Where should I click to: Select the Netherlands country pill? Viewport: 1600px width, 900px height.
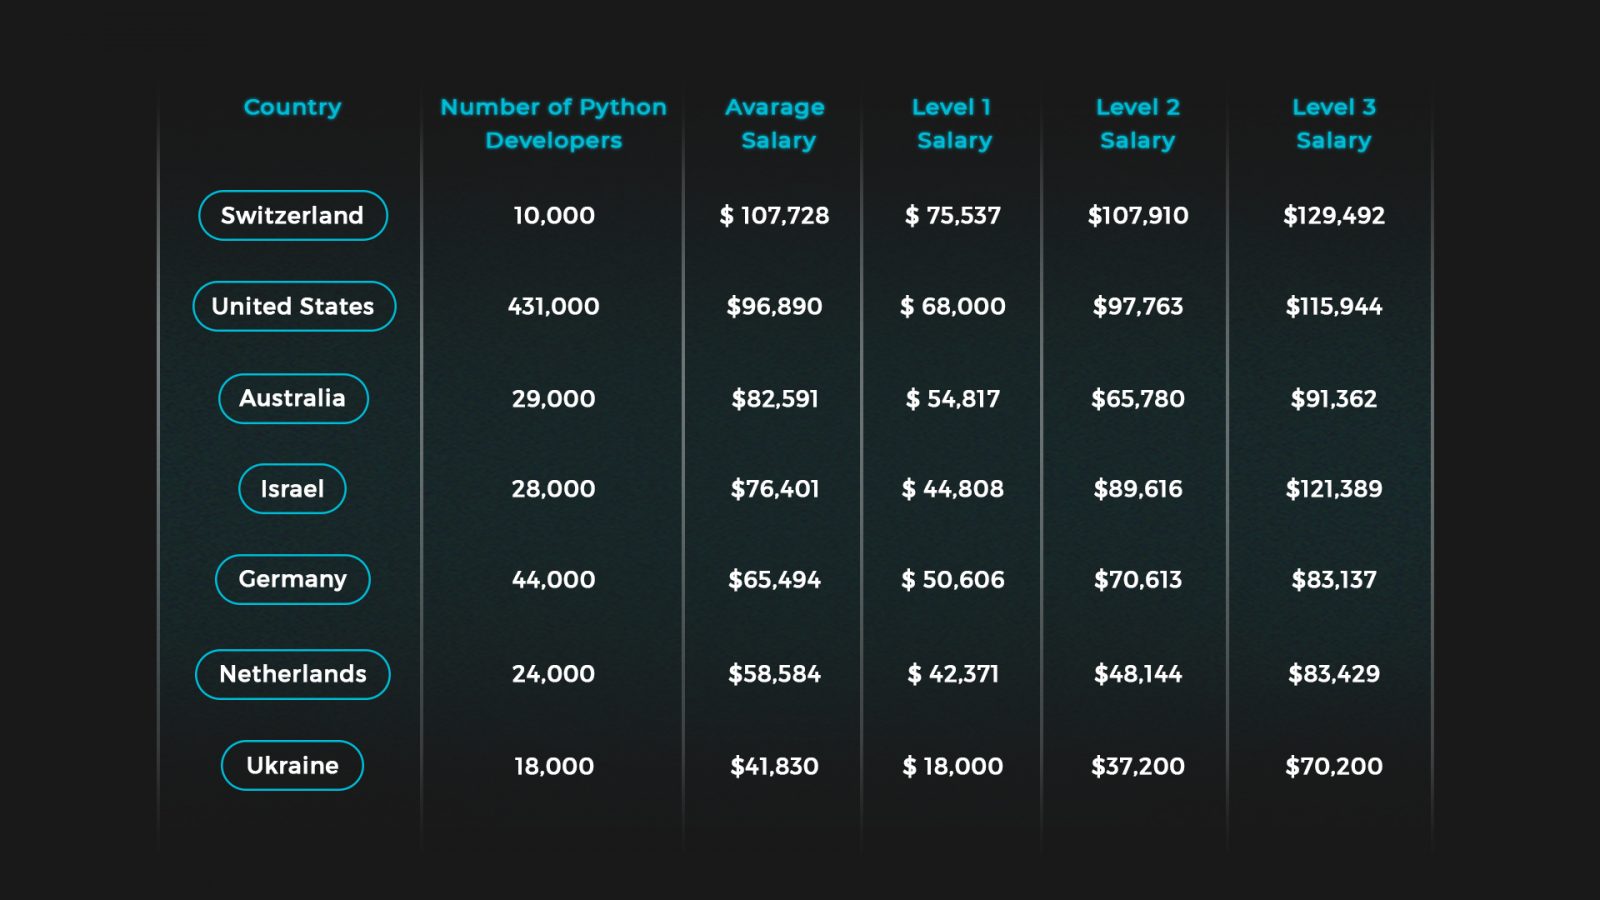293,674
